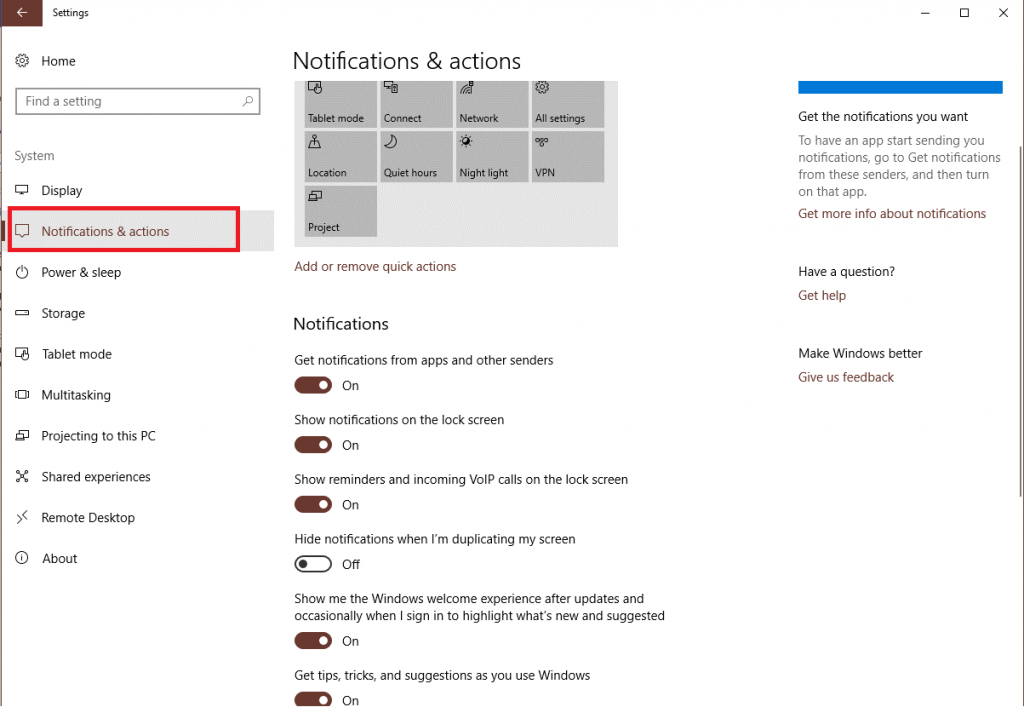
Task: Minimize the Settings window
Action: point(925,12)
